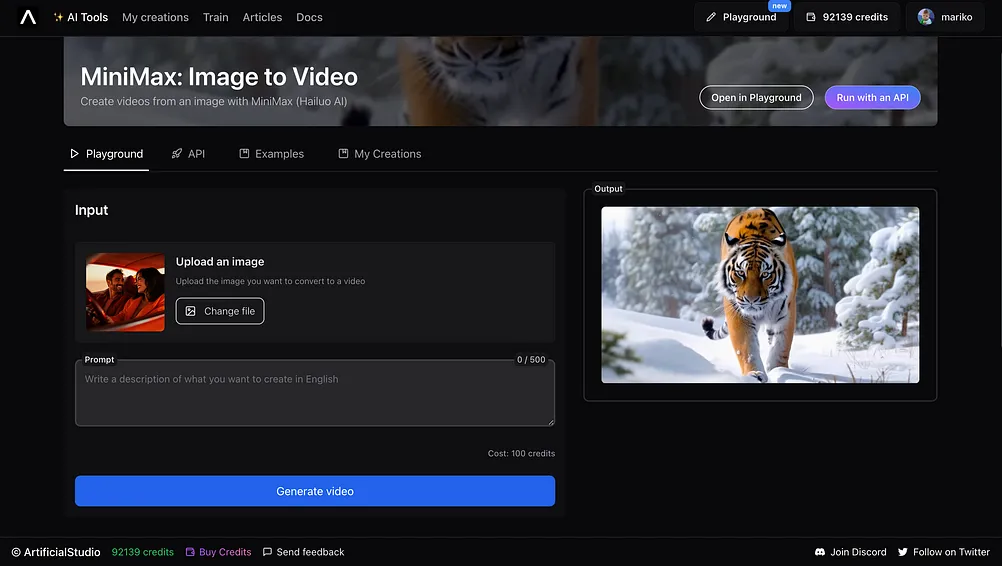This screenshot has height=566, width=1002.
Task: Click the Twitter bird icon
Action: (x=902, y=552)
